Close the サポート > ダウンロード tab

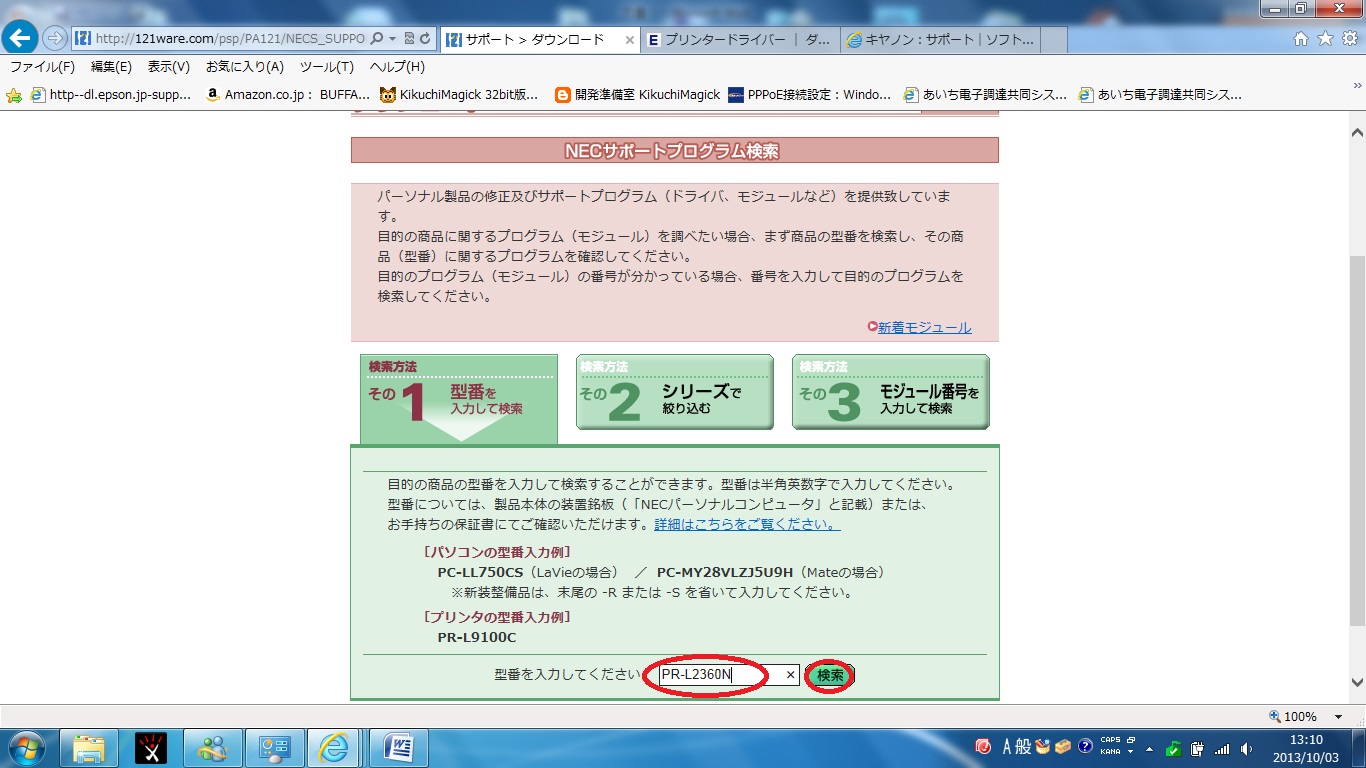[630, 40]
